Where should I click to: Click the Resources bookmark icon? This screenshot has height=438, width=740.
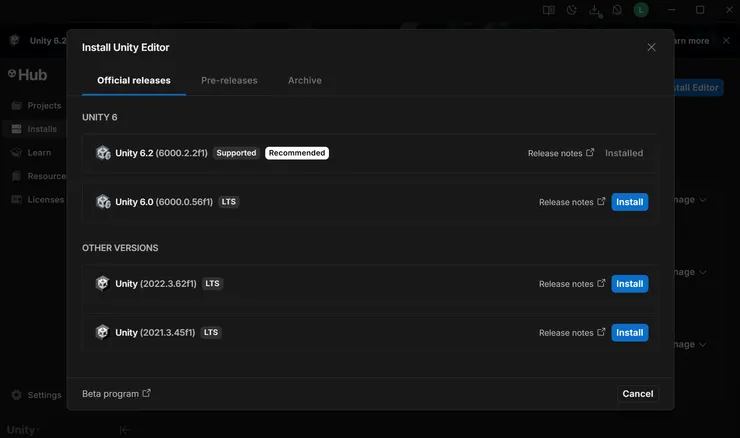point(17,176)
